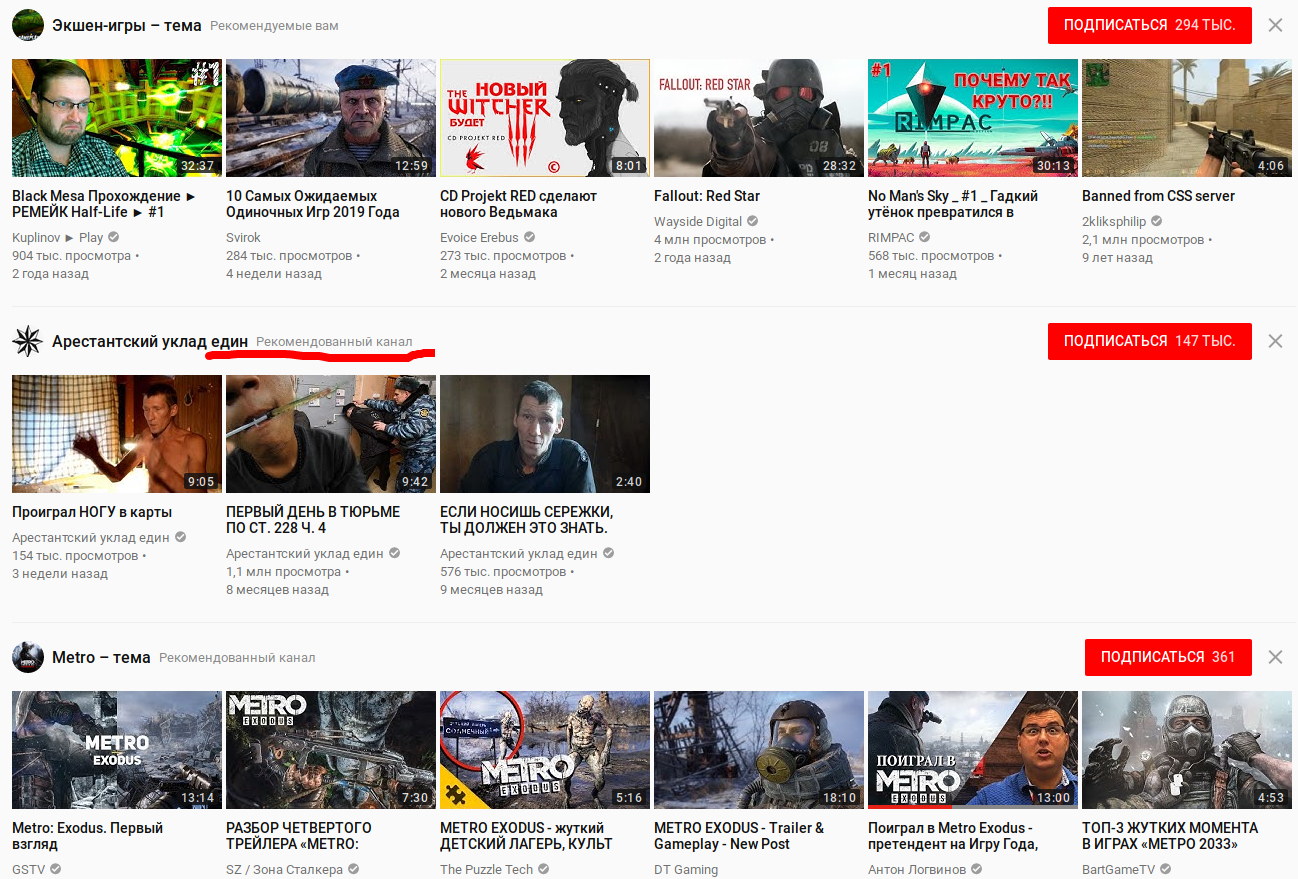Subscribe to Экшен-игры with 294 тыс.
The height and width of the screenshot is (879, 1298).
click(1150, 25)
